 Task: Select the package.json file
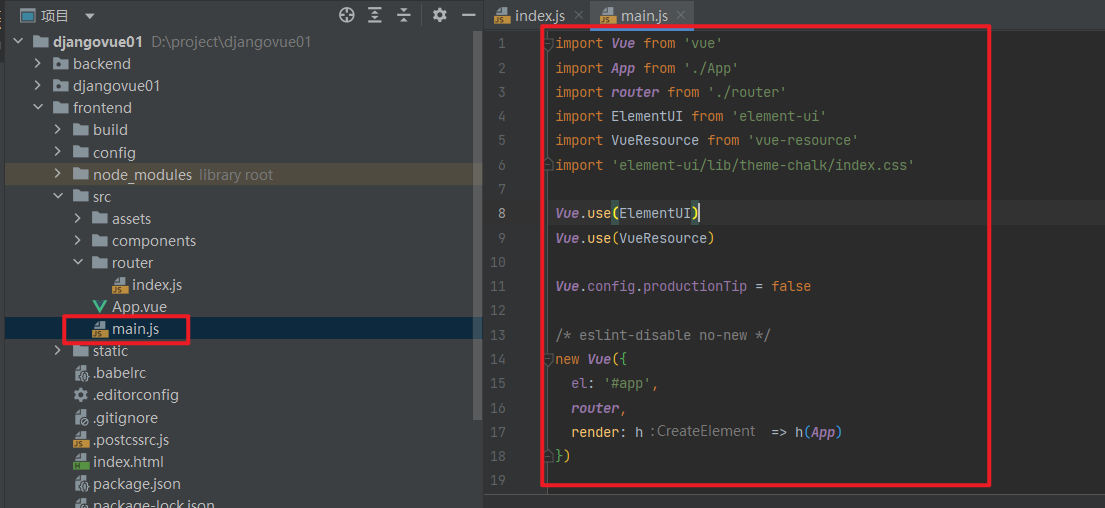click(x=137, y=484)
